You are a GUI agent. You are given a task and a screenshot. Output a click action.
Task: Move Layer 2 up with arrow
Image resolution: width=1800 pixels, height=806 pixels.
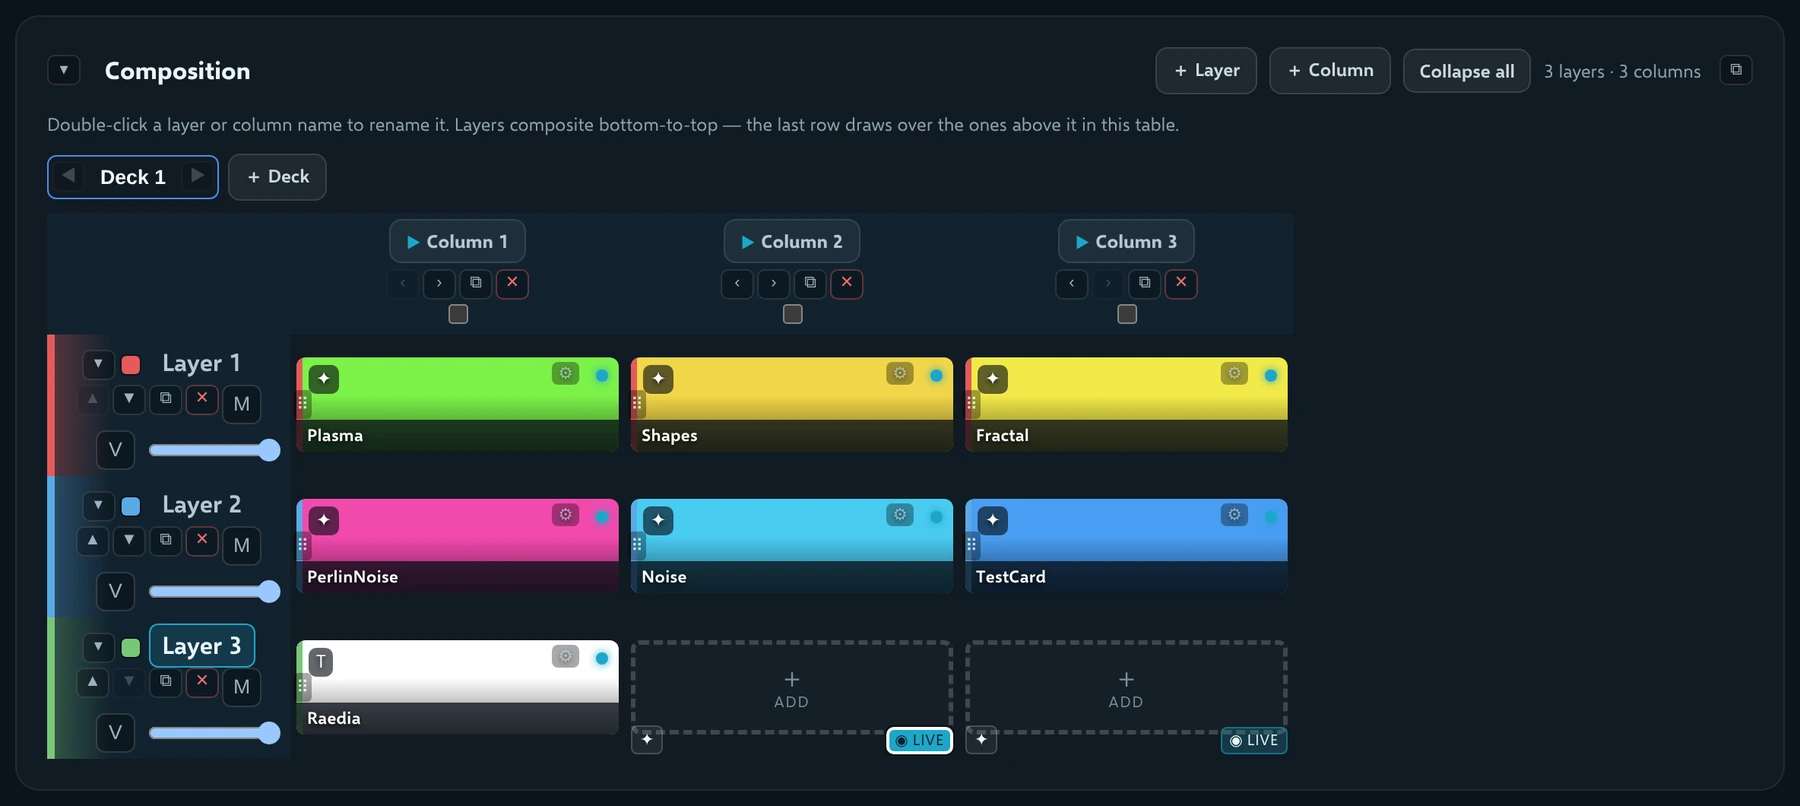pyautogui.click(x=93, y=540)
